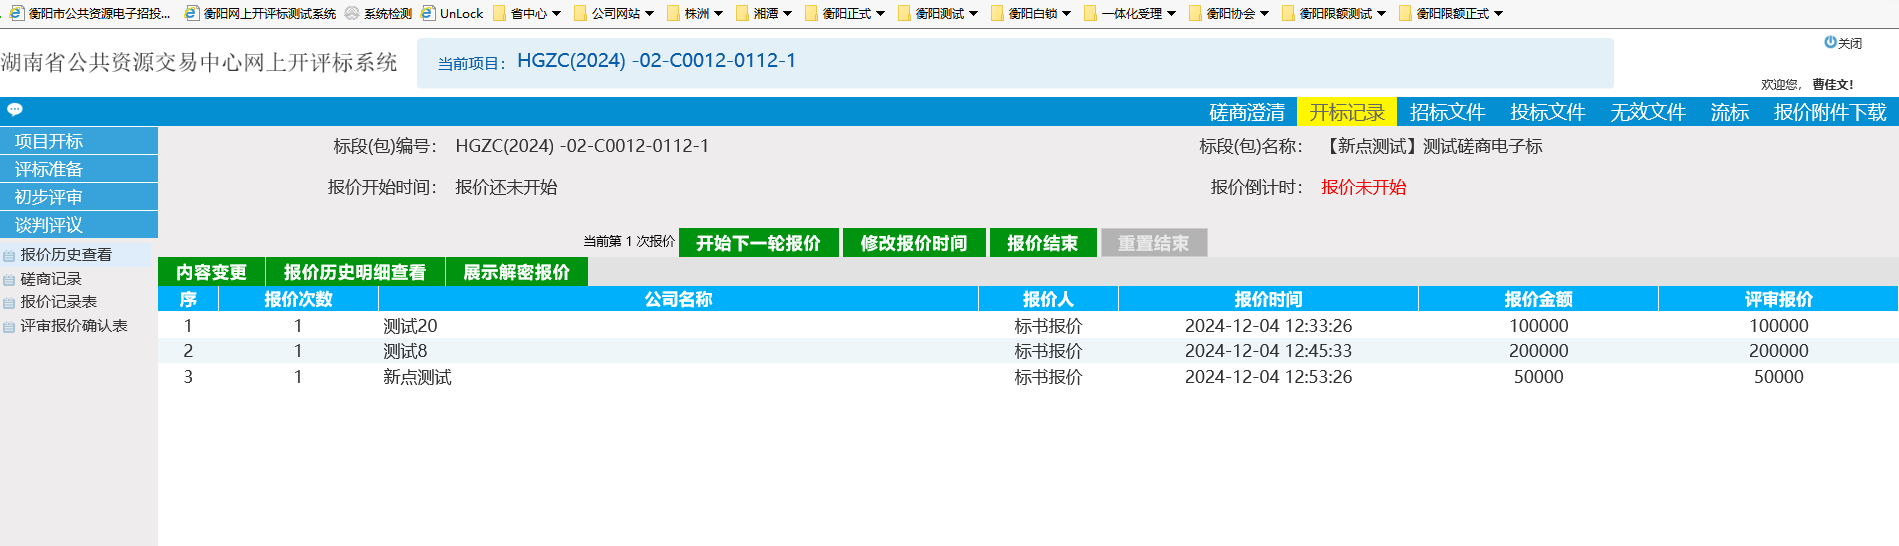Image resolution: width=1899 pixels, height=546 pixels.
Task: Select 评审报价确认表 in the sidebar
Action: [x=74, y=326]
